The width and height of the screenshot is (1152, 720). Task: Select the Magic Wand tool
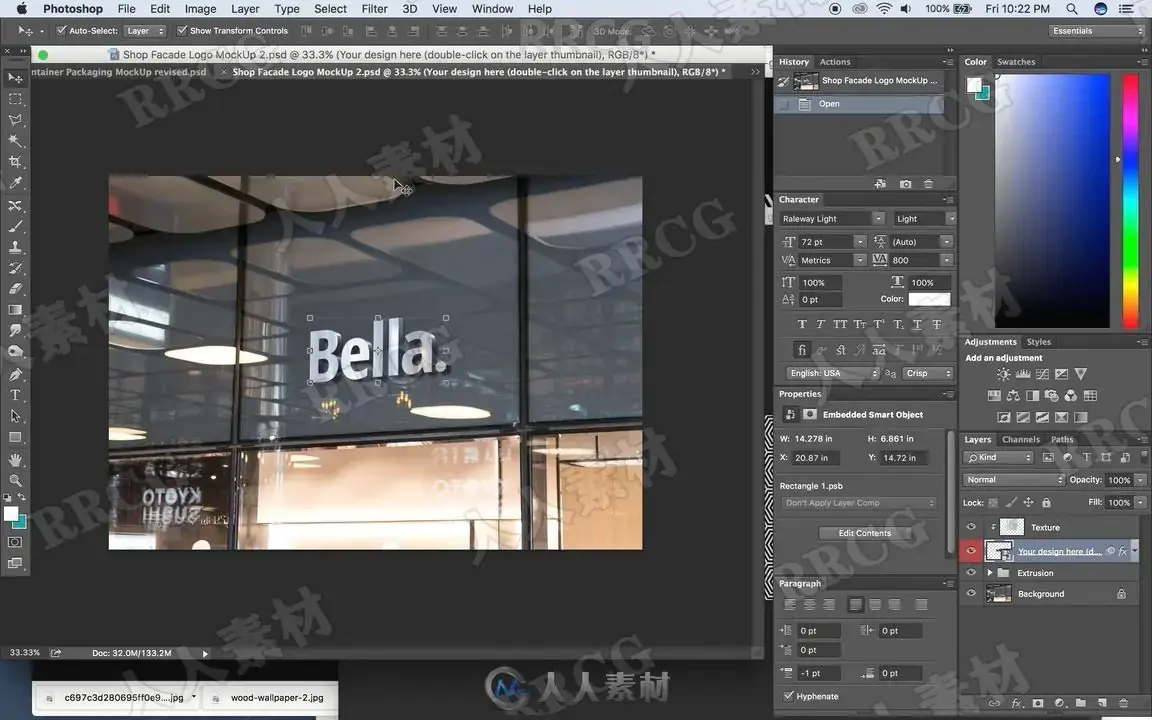[x=15, y=140]
